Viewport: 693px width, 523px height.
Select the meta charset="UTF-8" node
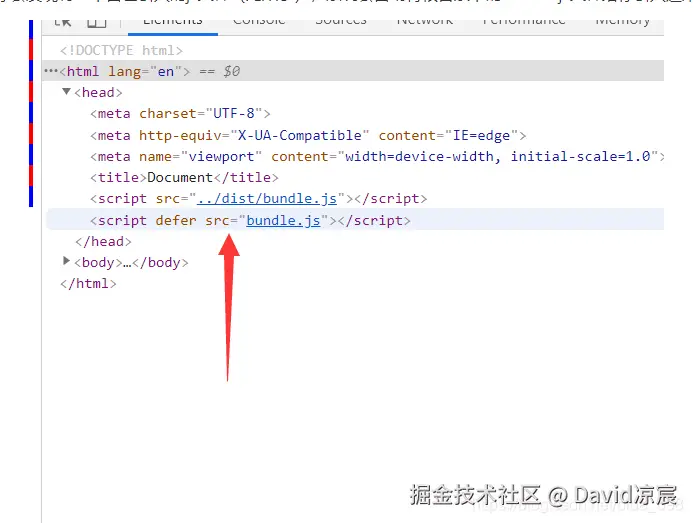(180, 114)
